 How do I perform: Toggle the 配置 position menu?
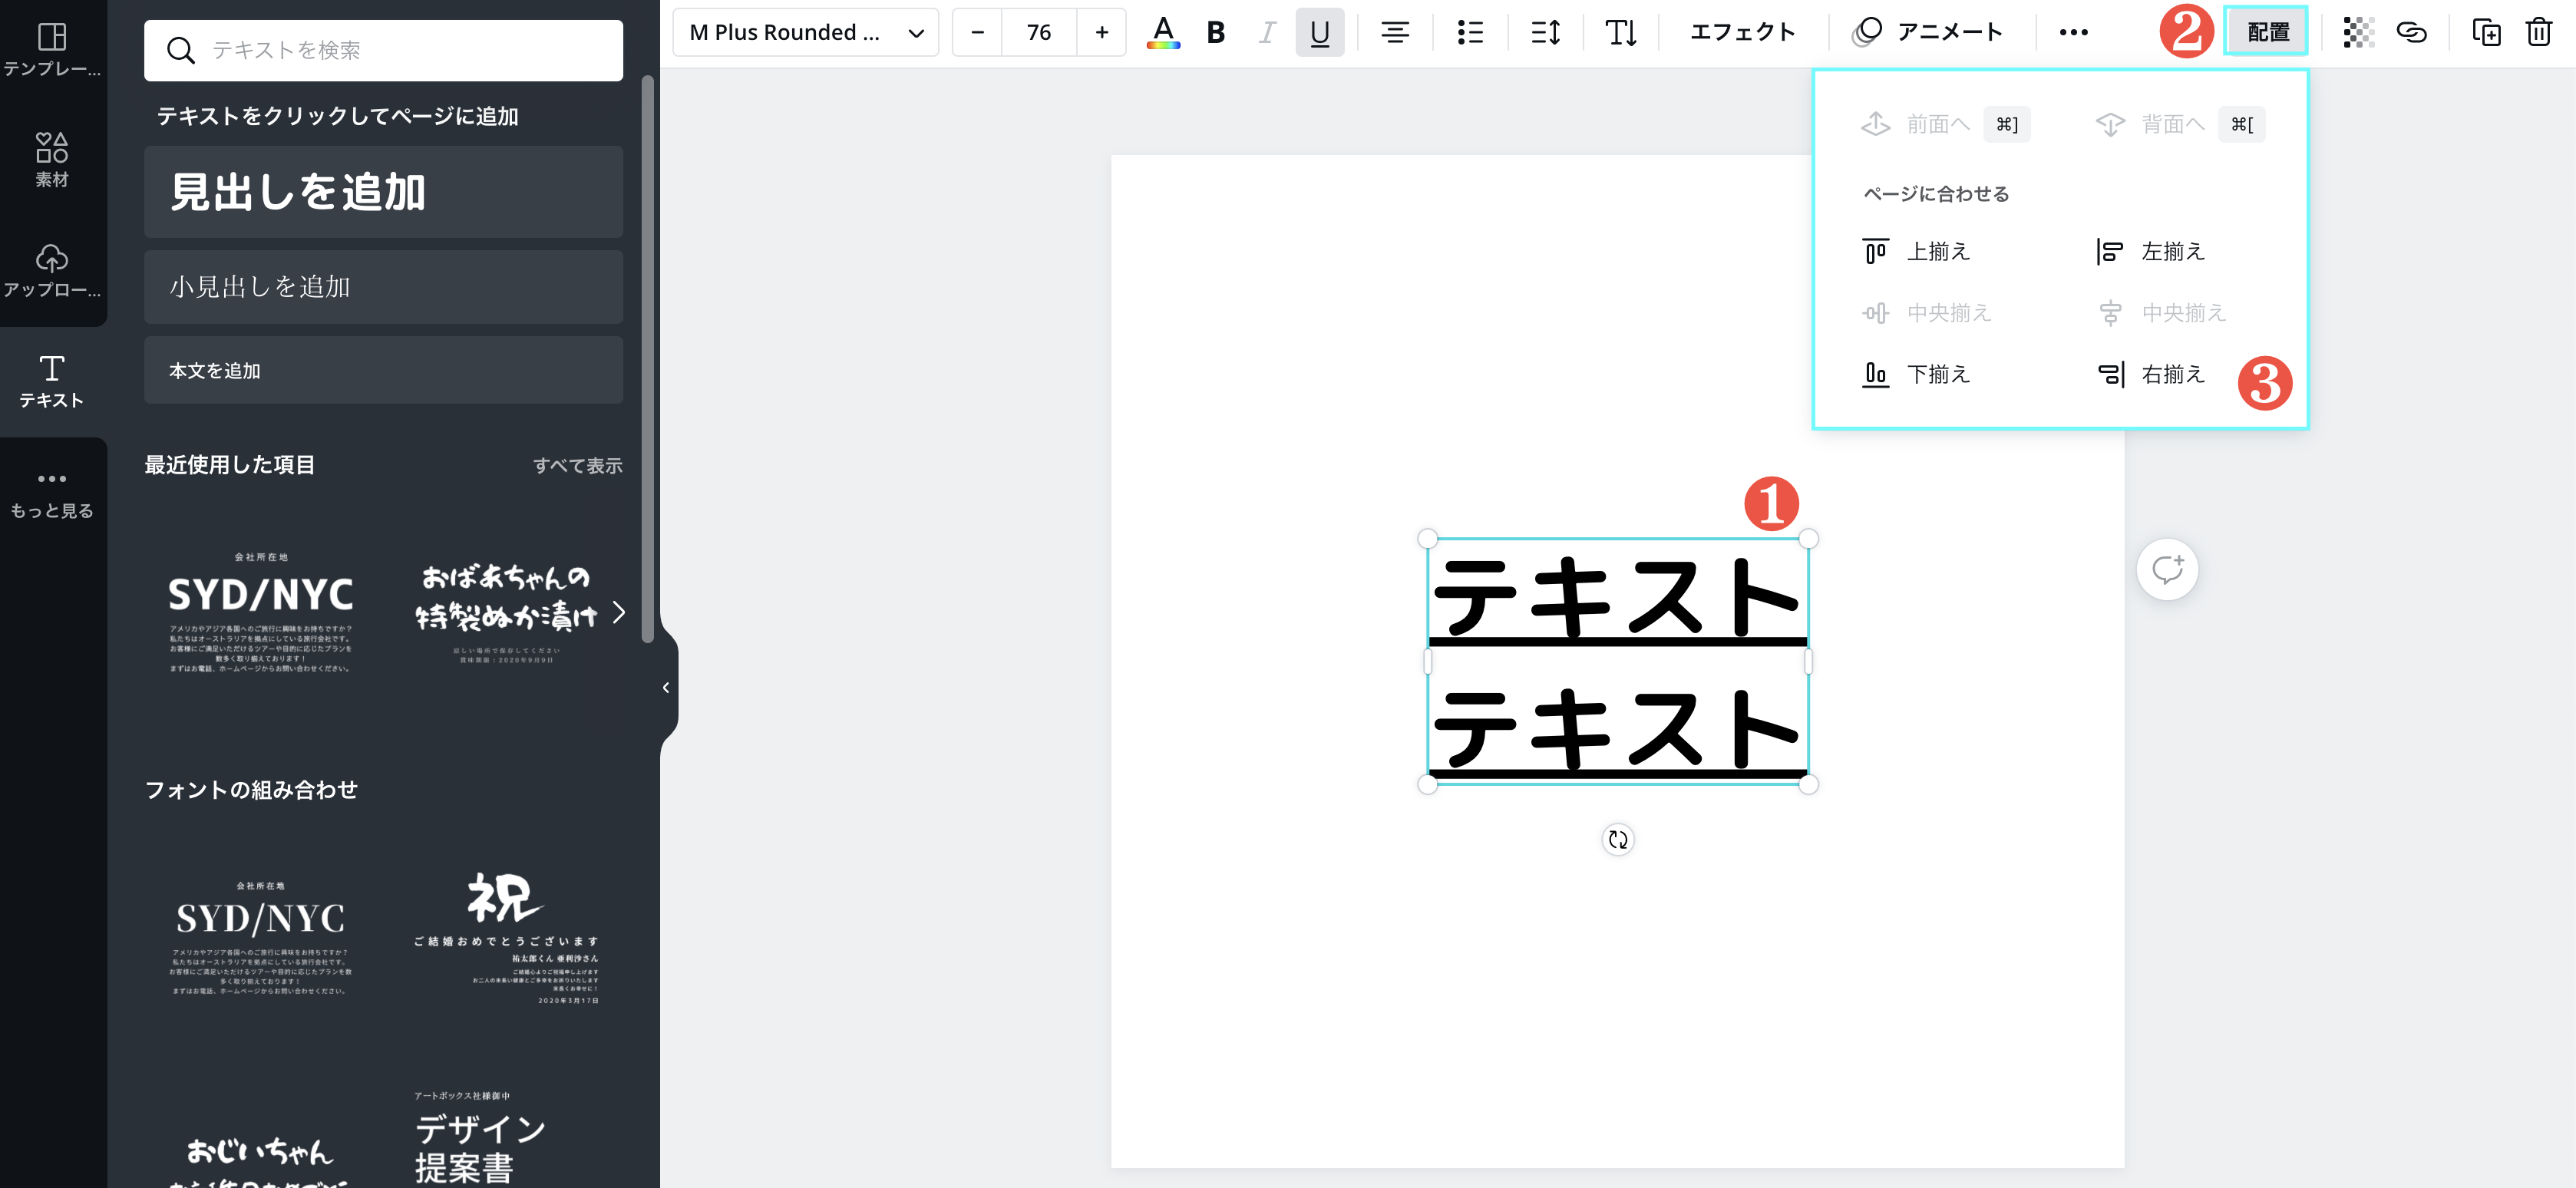click(x=2266, y=32)
